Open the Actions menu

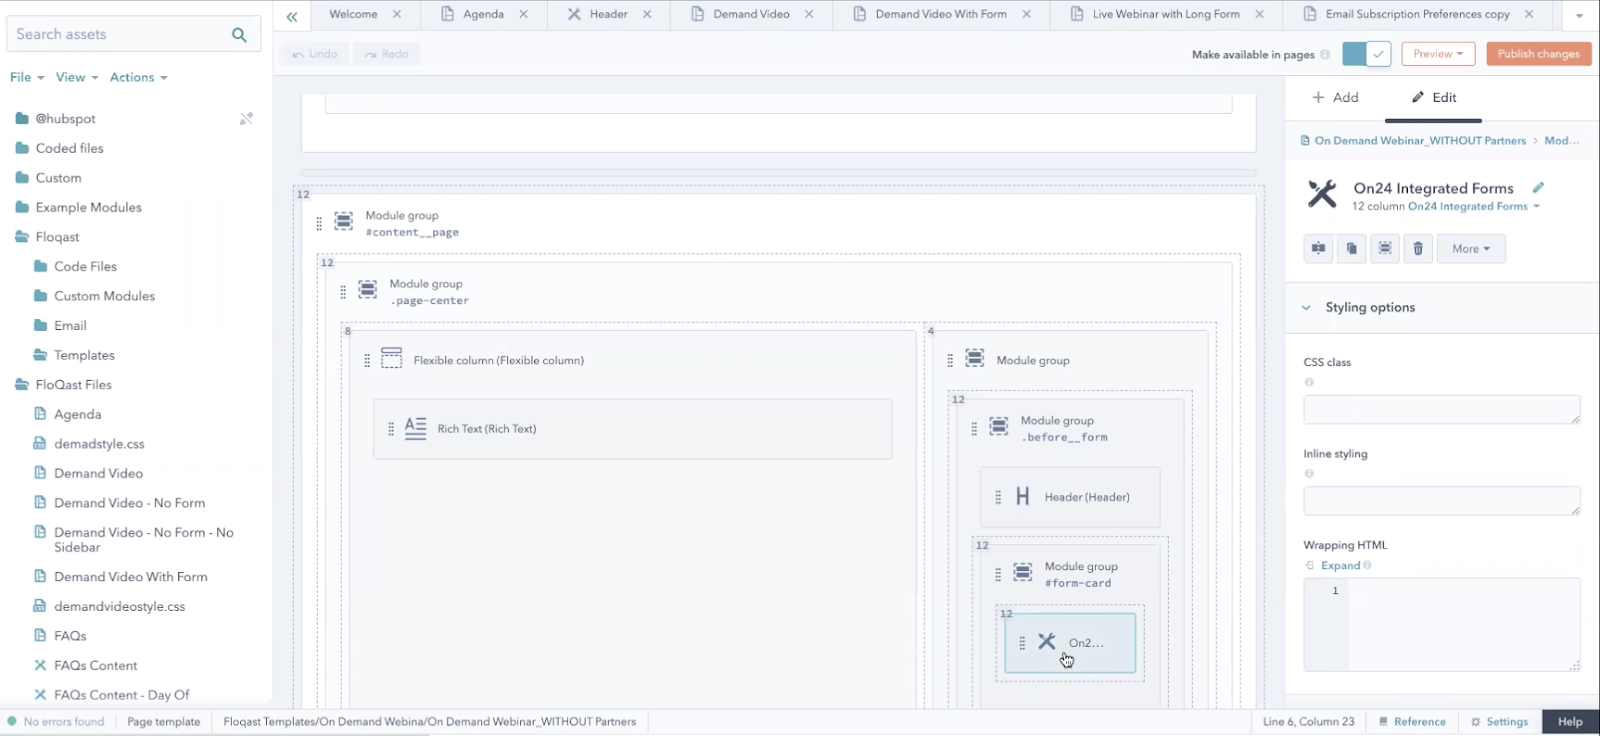(139, 77)
